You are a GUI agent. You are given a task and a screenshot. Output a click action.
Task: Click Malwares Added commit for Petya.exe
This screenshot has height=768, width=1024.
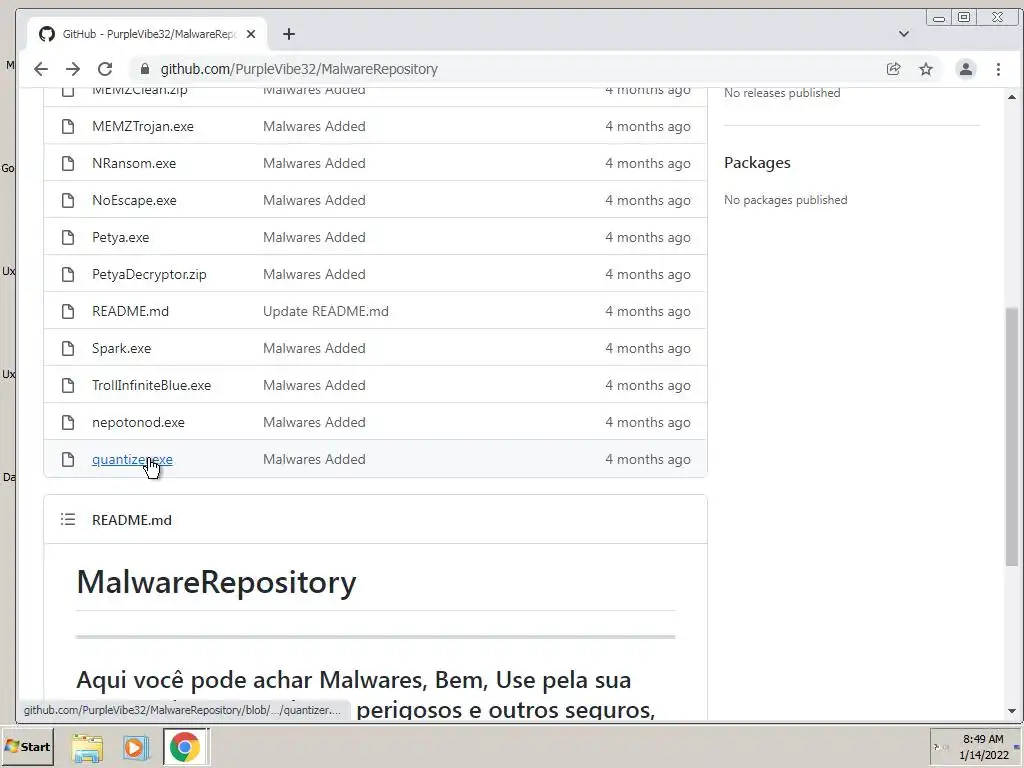(314, 237)
